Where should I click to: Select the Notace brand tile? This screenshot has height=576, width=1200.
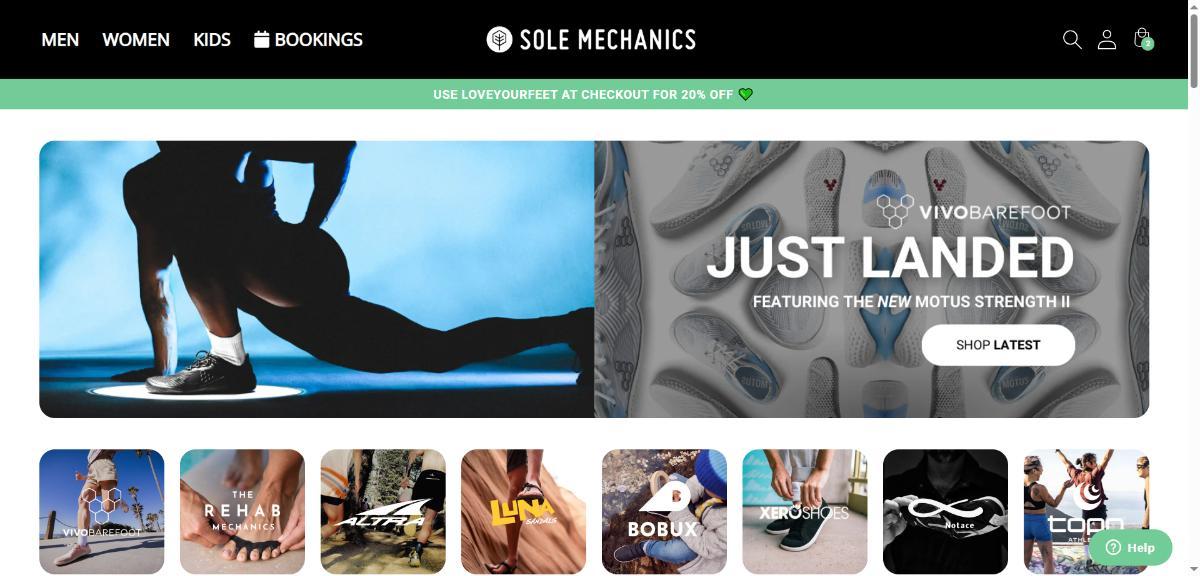[x=945, y=511]
